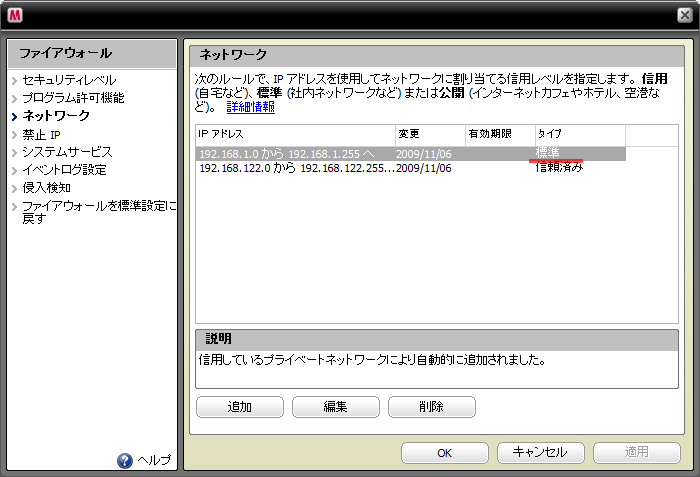The height and width of the screenshot is (477, 700).
Task: Open the 詳細情報 link
Action: pyautogui.click(x=250, y=107)
